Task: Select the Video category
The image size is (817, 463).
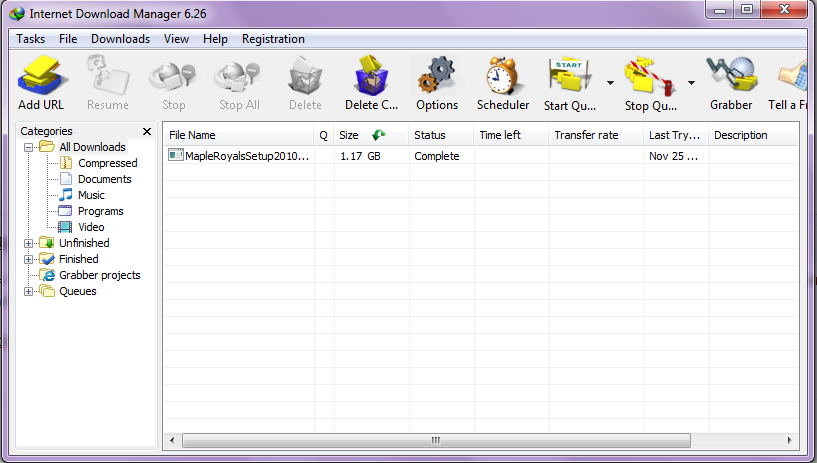Action: pyautogui.click(x=91, y=227)
